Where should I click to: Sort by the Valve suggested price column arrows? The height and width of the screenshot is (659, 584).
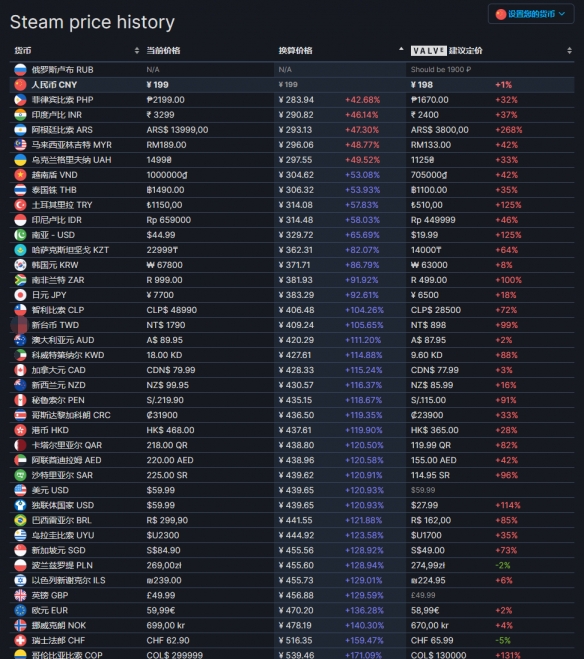point(569,51)
